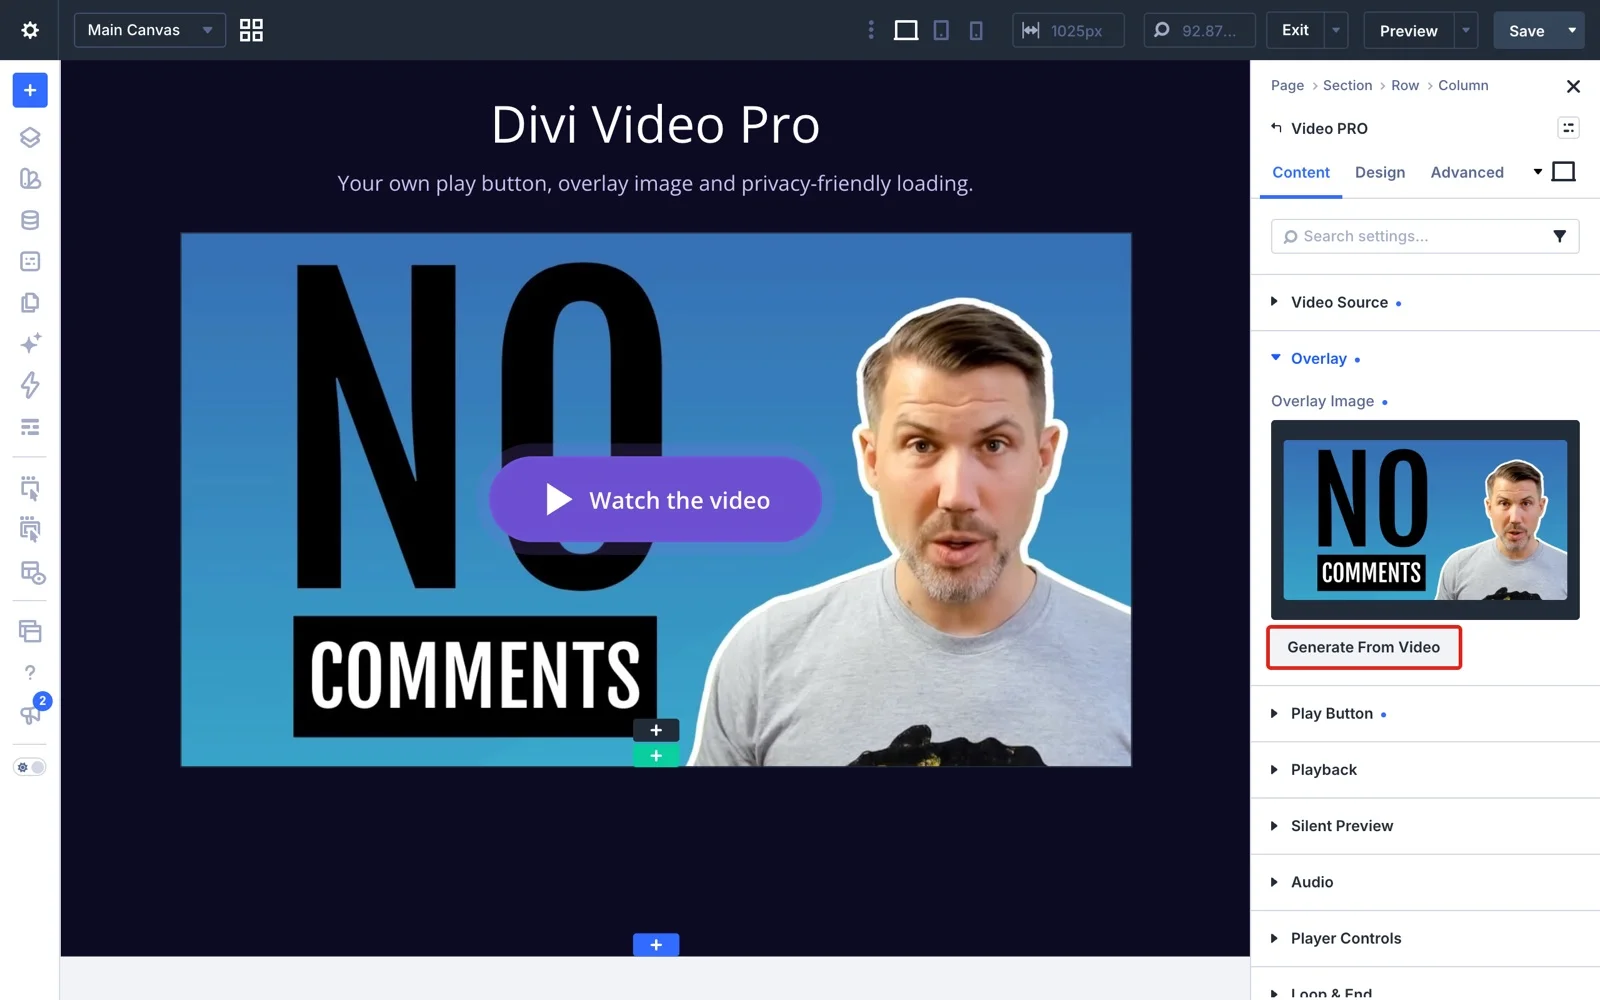This screenshot has height=1000, width=1600.
Task: Click the Watch the video play button
Action: pyautogui.click(x=655, y=500)
